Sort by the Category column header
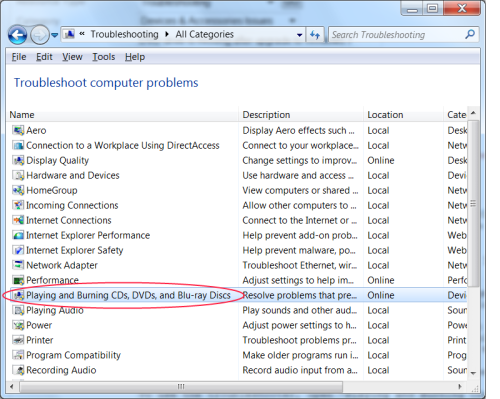The height and width of the screenshot is (399, 500). point(456,115)
